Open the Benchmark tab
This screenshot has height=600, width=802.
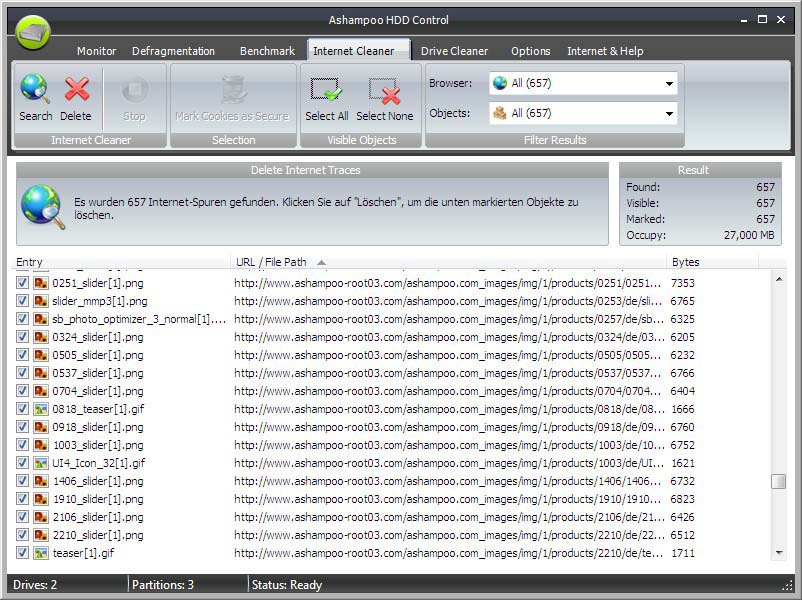tap(267, 51)
